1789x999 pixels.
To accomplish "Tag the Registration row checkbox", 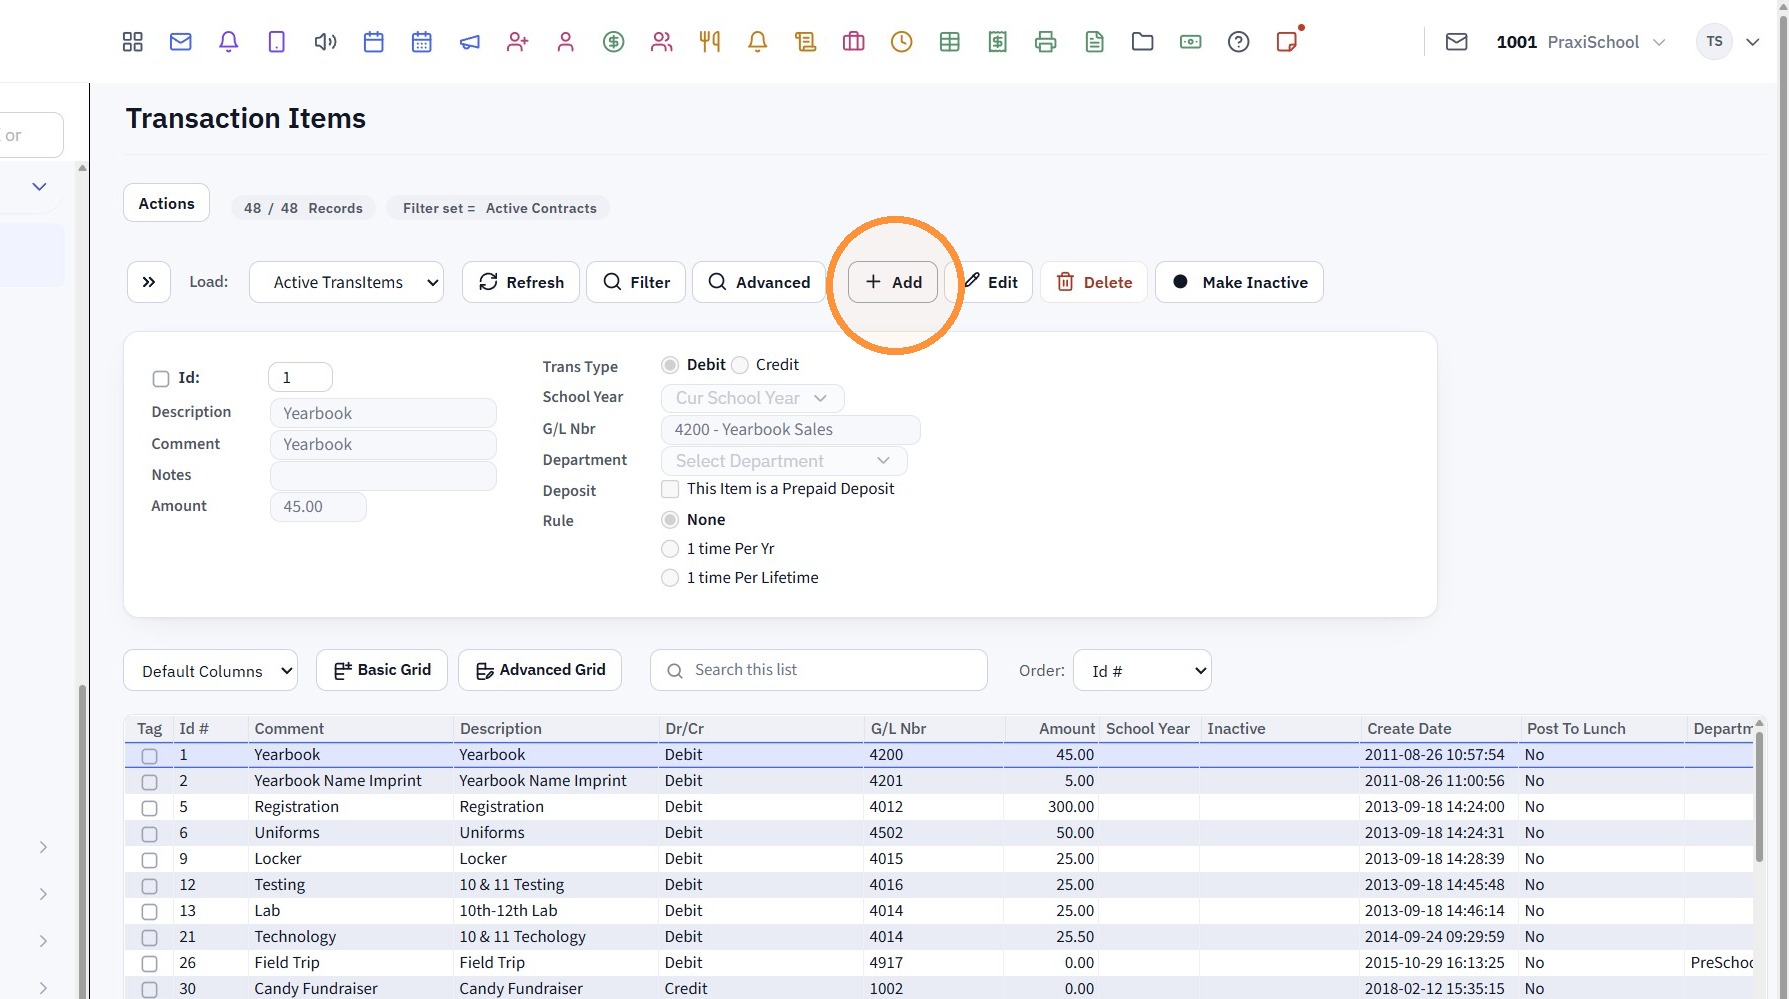I will (x=149, y=808).
